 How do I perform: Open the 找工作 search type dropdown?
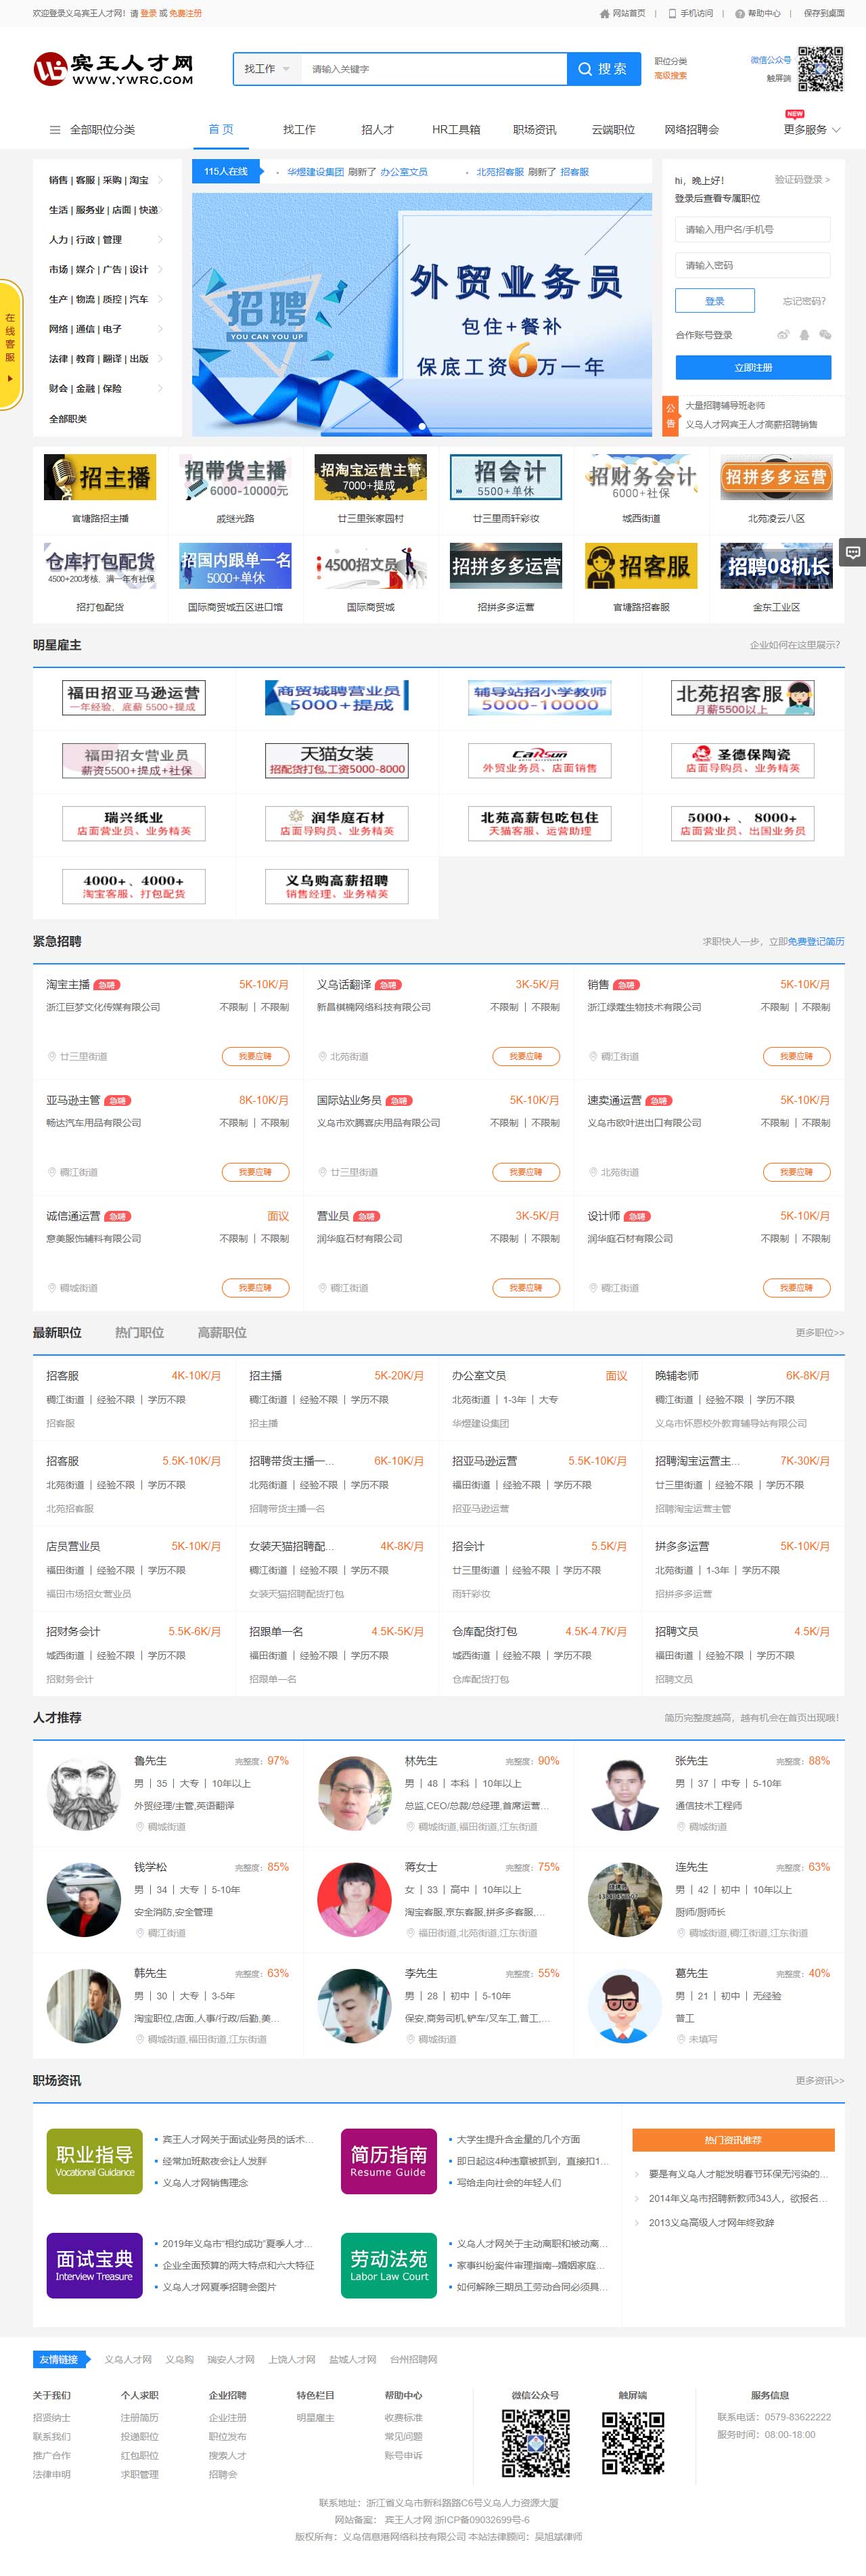tap(266, 69)
